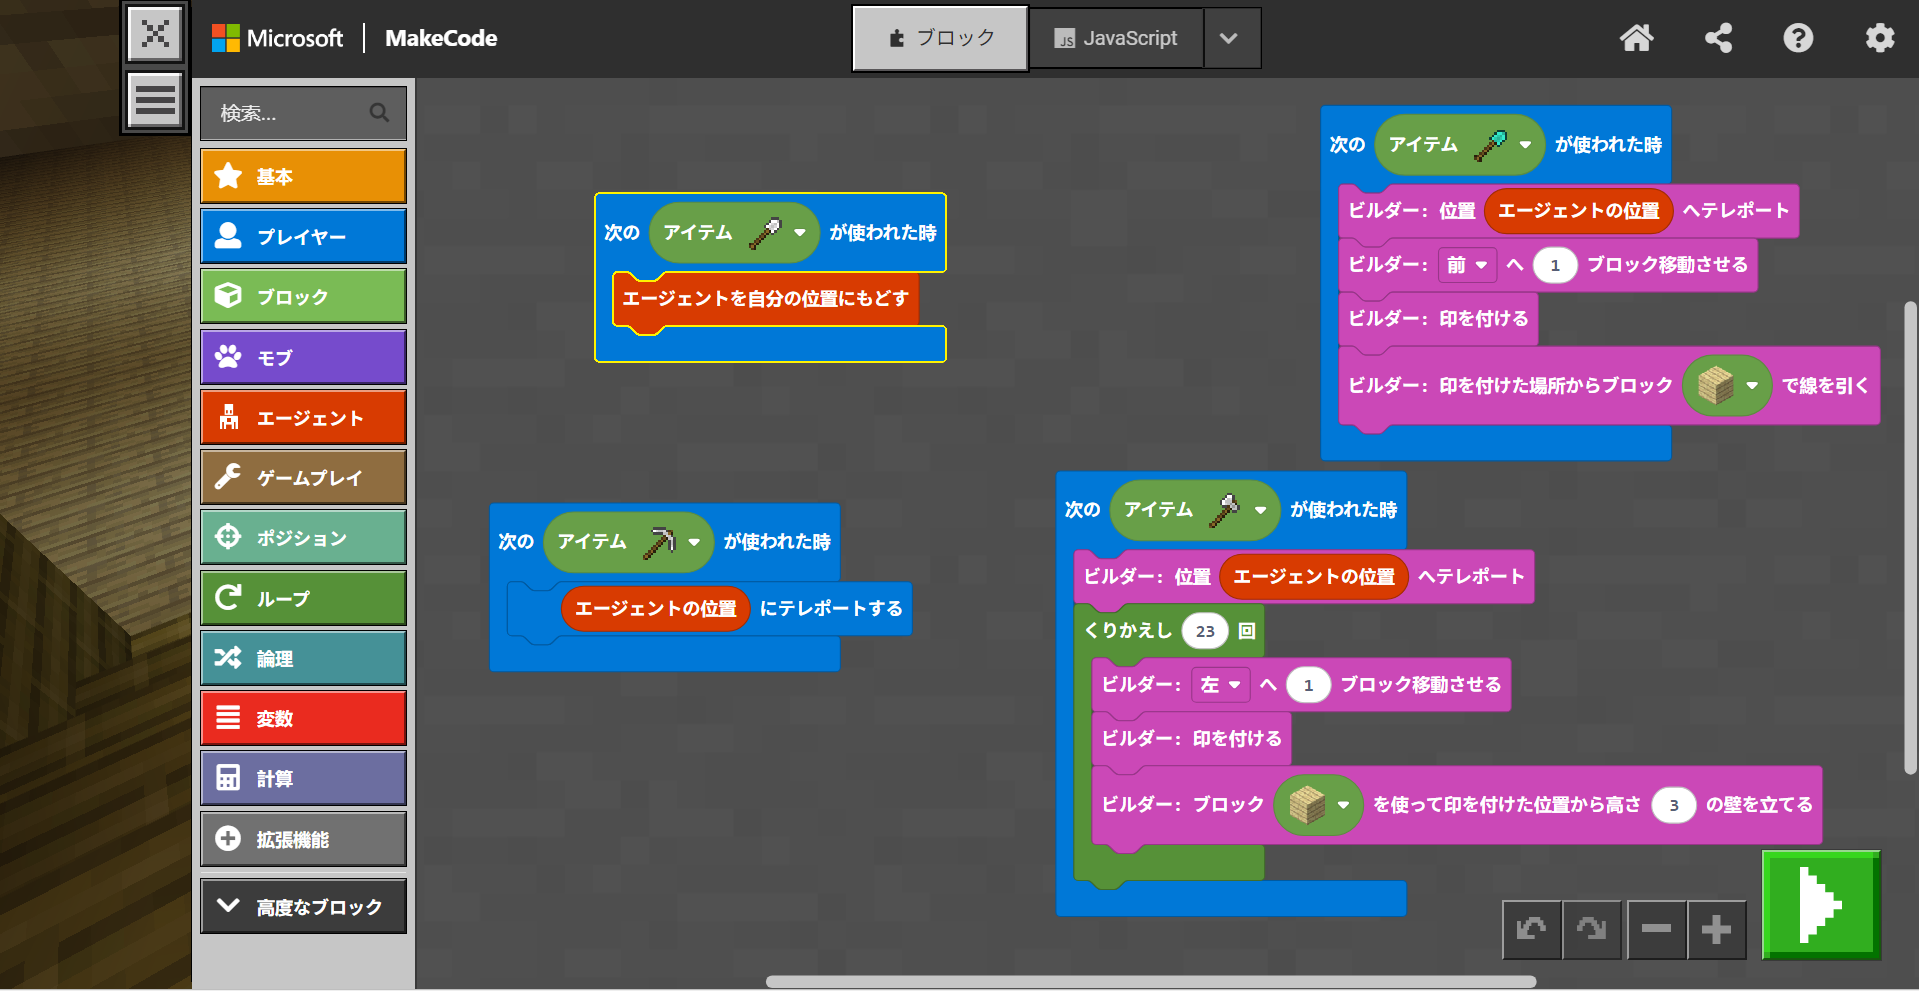Viewport: 1919px width, 991px height.
Task: Zoom out of the workspace with minus
Action: coord(1656,929)
